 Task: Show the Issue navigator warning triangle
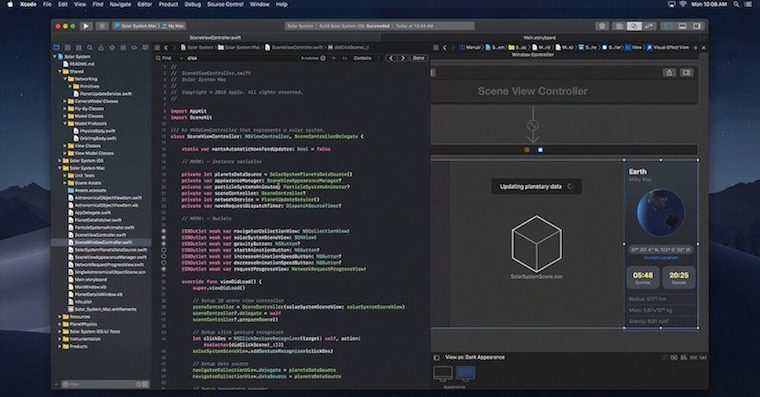(101, 48)
